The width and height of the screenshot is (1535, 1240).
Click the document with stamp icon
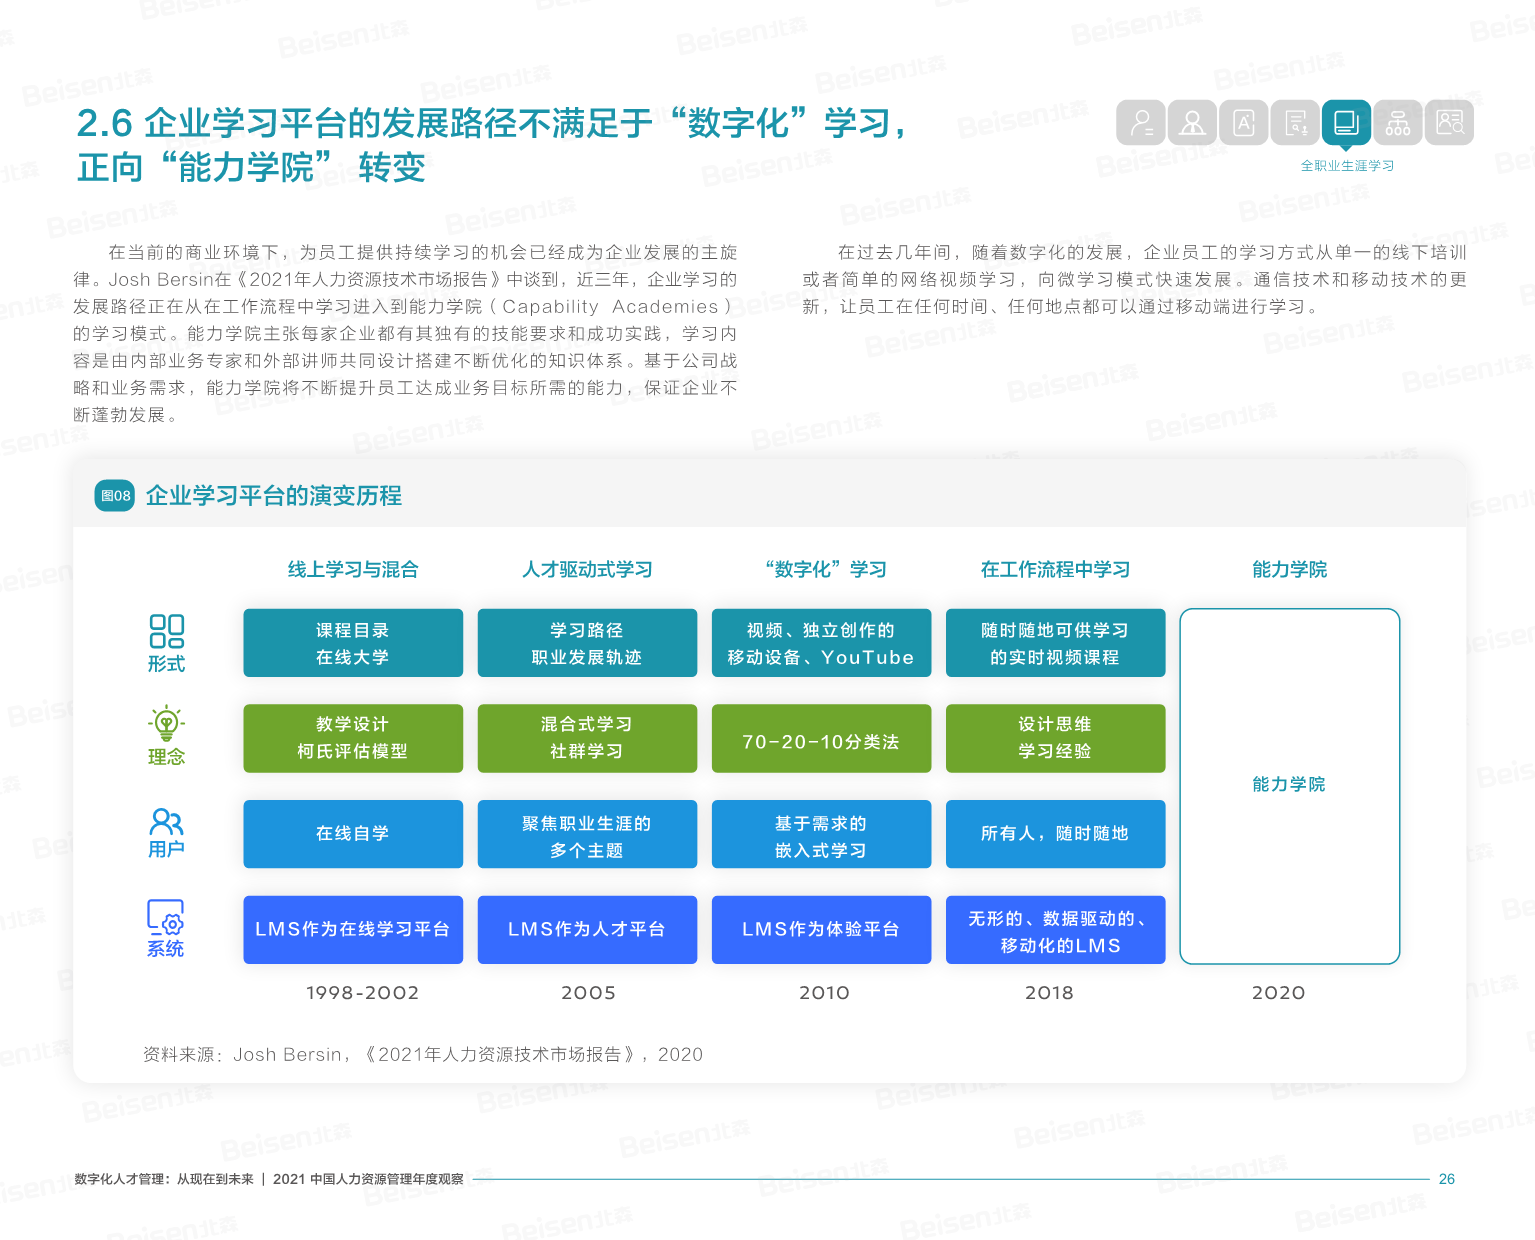coord(1295,123)
